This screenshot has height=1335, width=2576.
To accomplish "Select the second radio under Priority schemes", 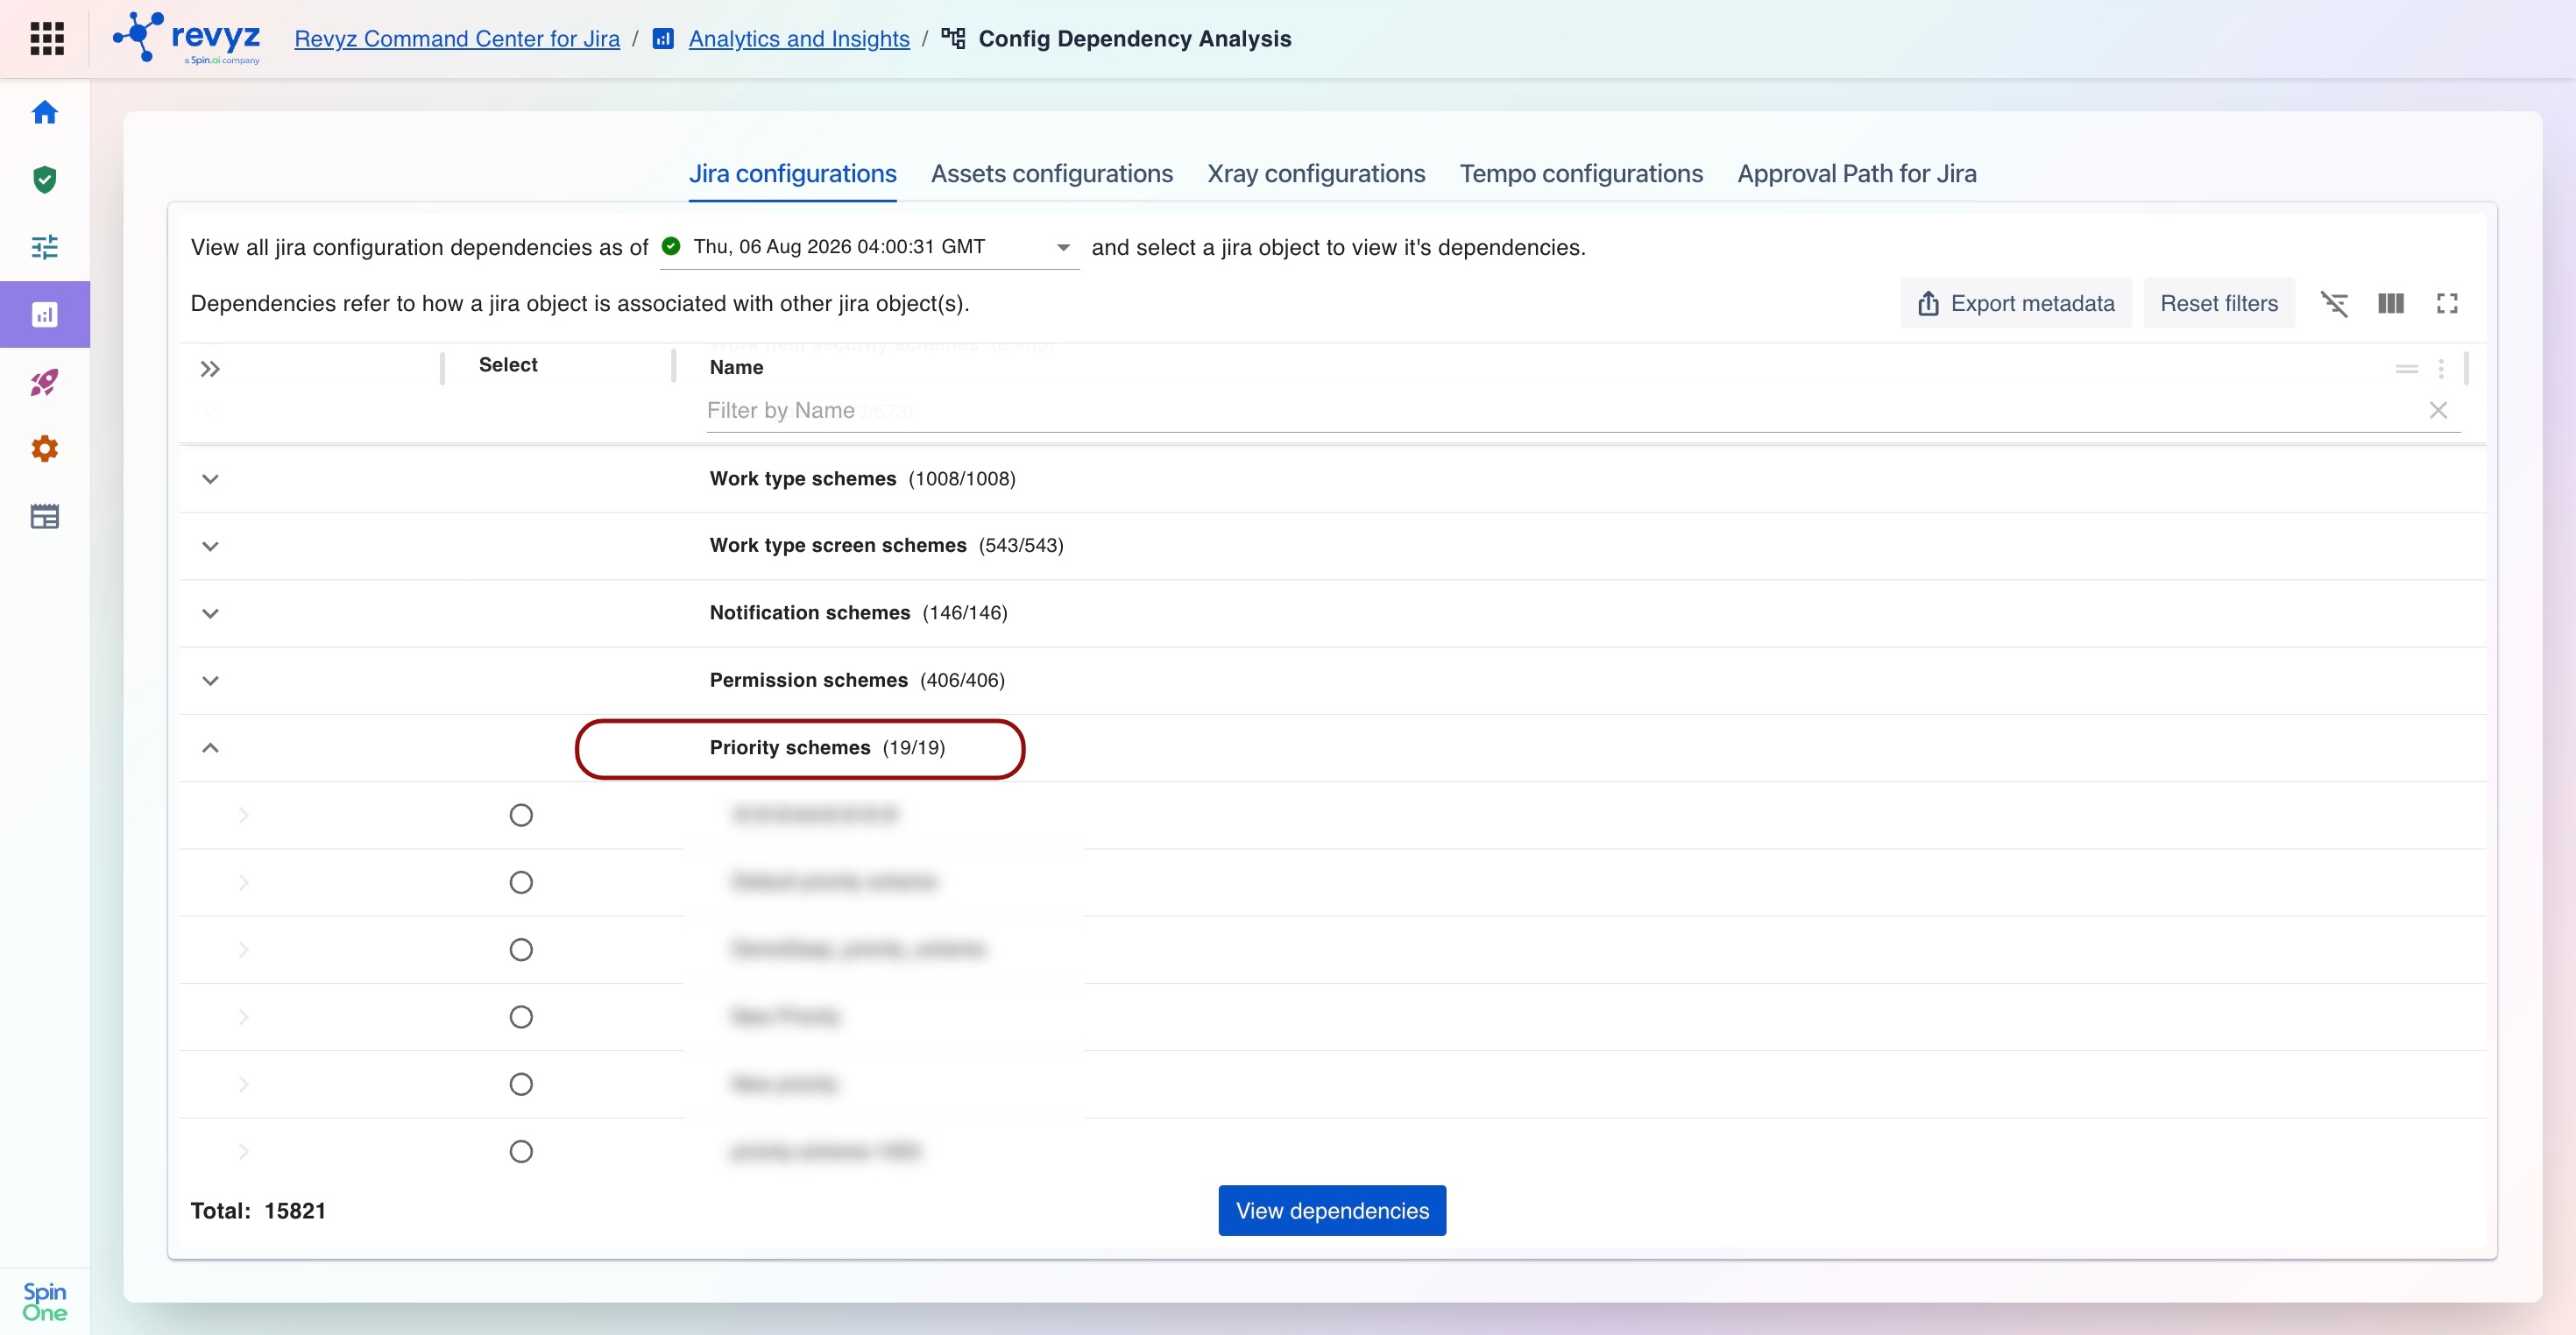I will pyautogui.click(x=521, y=882).
